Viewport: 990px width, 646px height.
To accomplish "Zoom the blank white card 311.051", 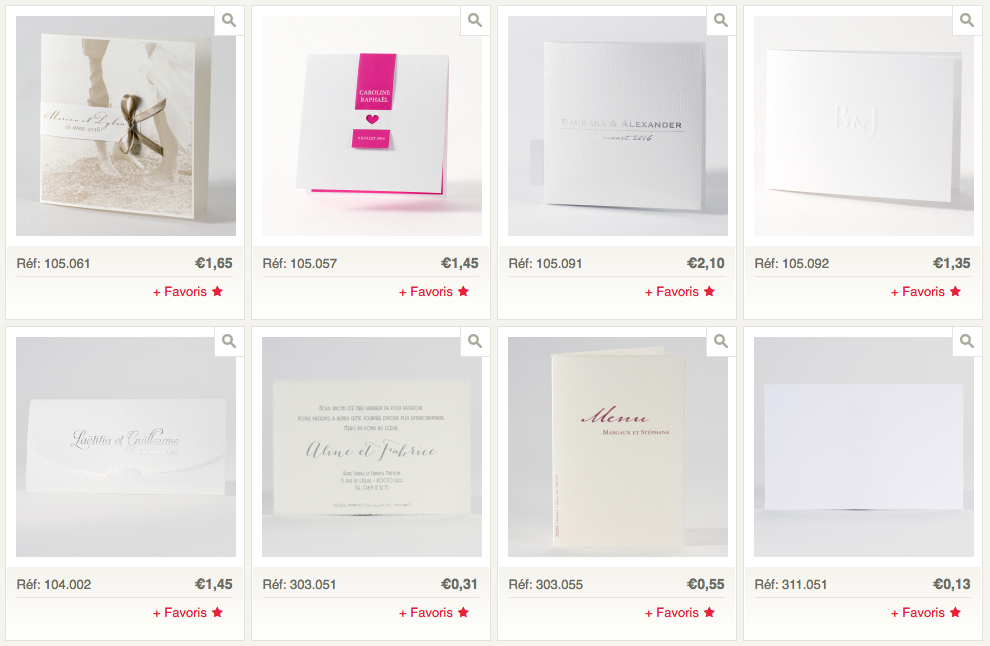I will [967, 342].
